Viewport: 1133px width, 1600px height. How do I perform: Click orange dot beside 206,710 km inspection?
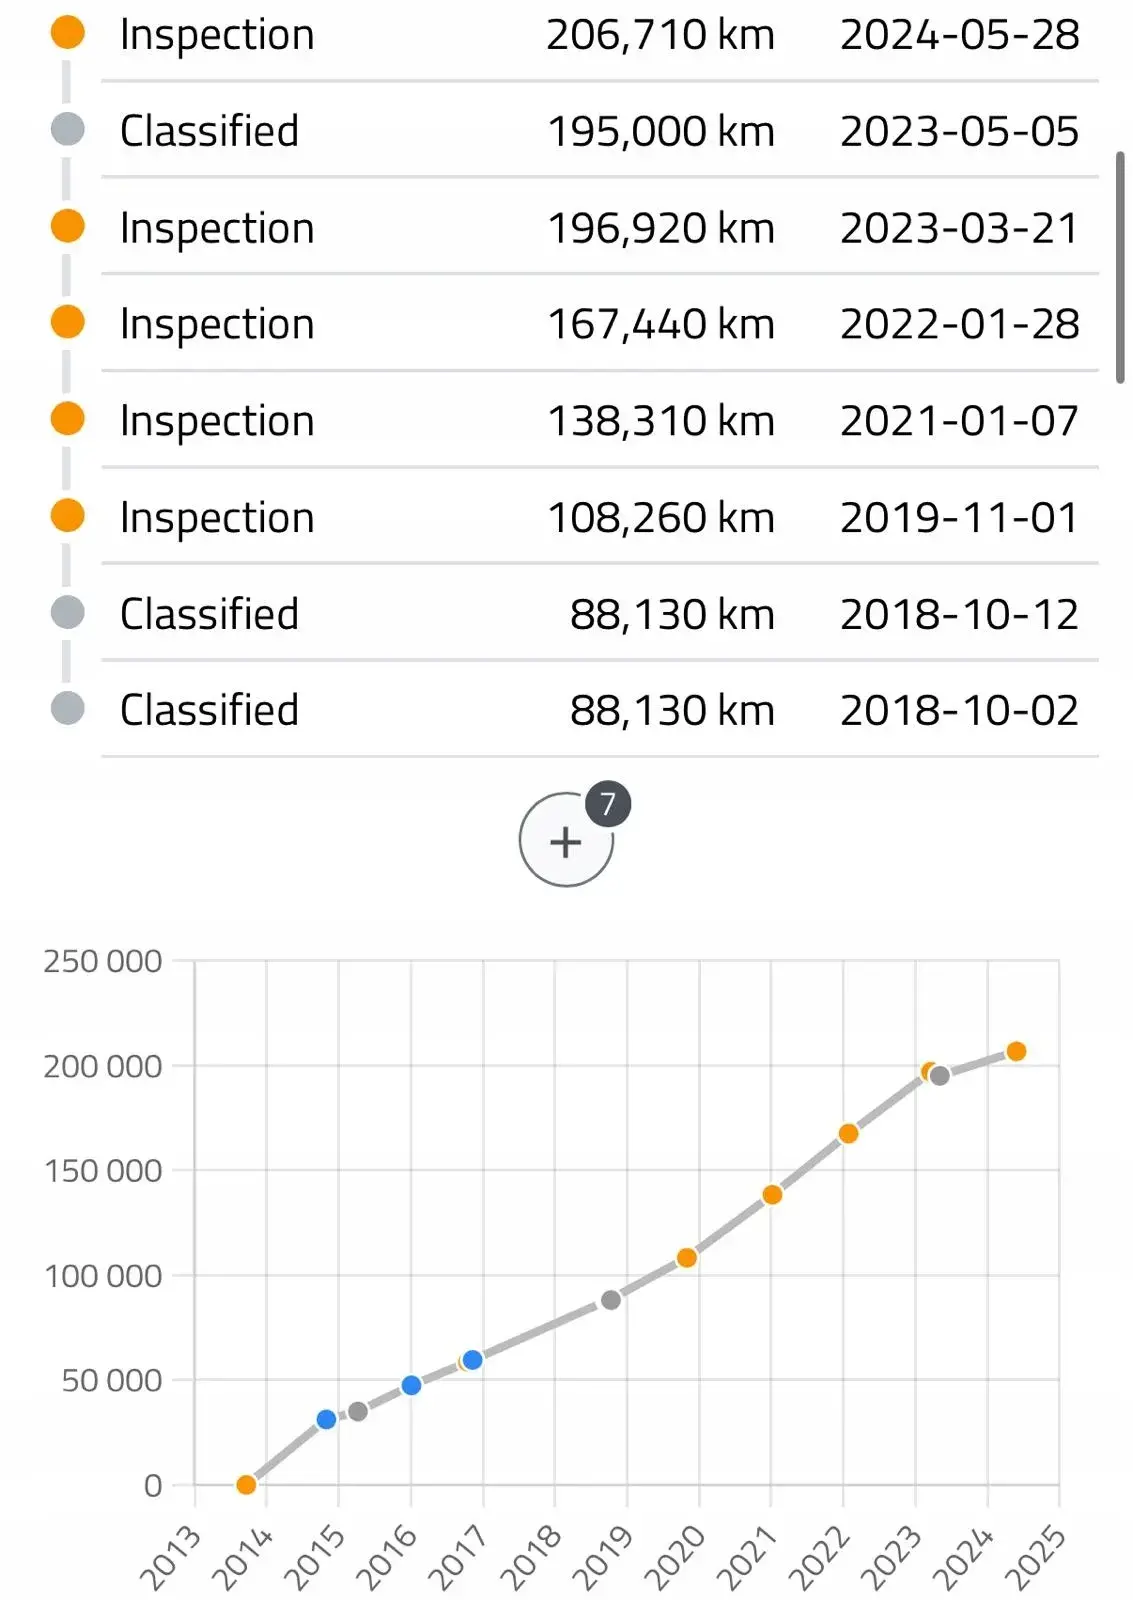pos(68,33)
